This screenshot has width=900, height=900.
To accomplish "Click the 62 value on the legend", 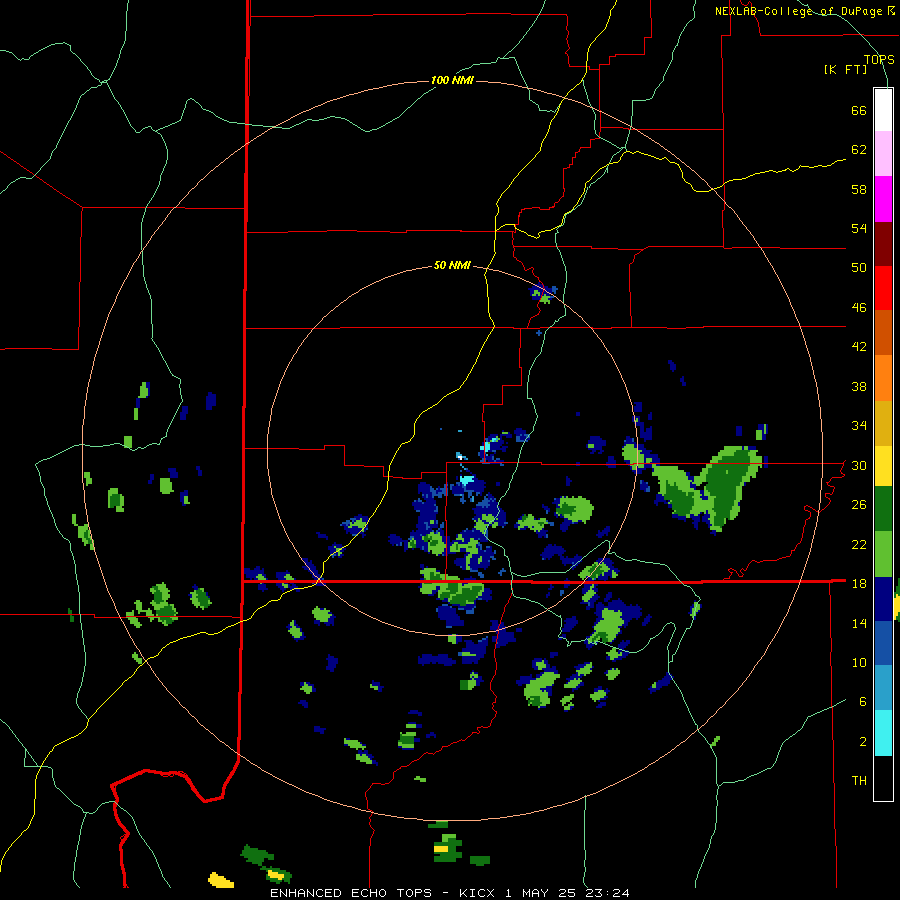I will click(859, 150).
